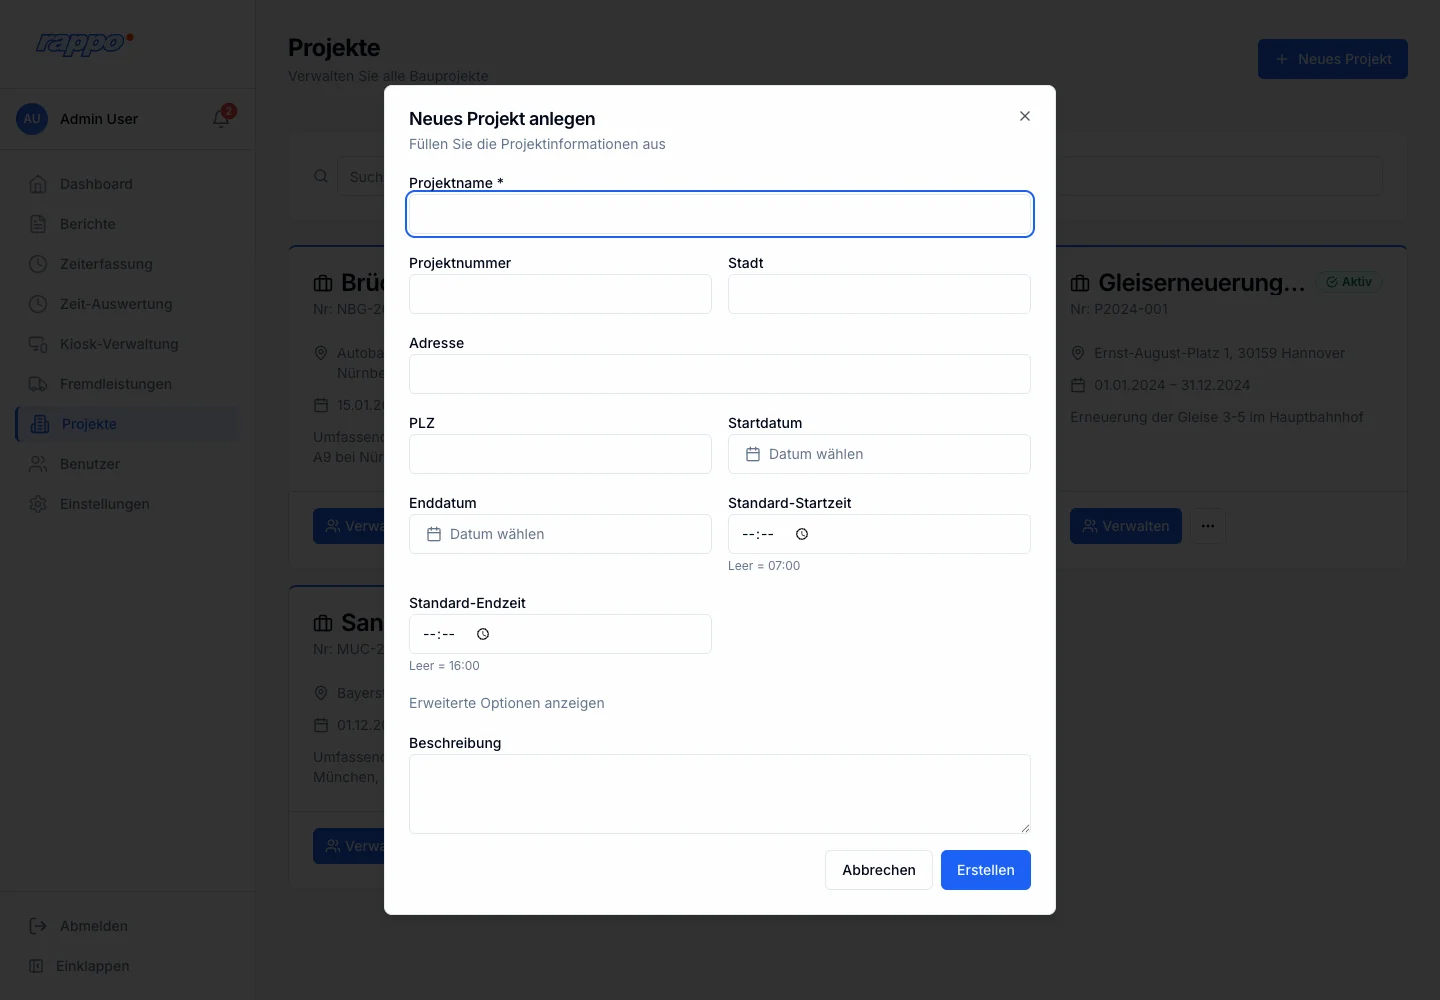Focus the Projektname input field

click(720, 214)
